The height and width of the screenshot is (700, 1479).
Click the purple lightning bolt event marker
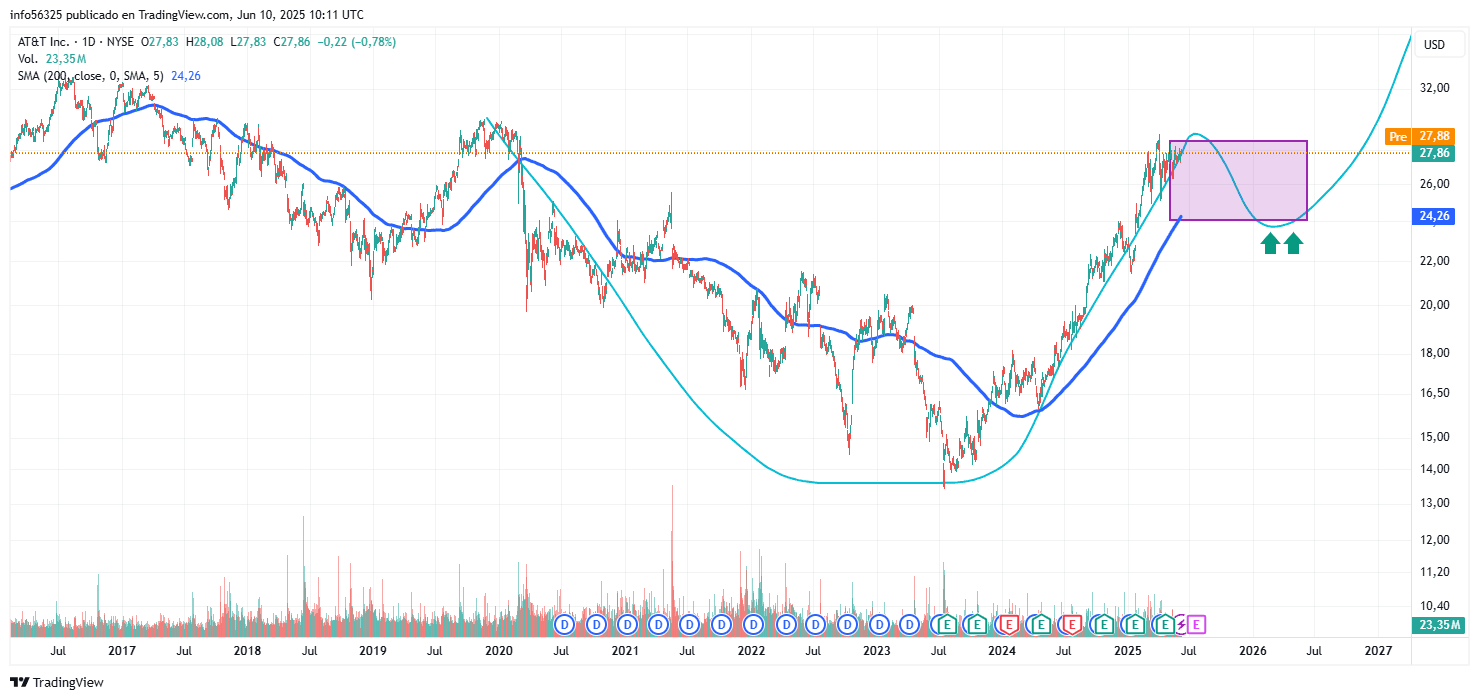point(1181,625)
